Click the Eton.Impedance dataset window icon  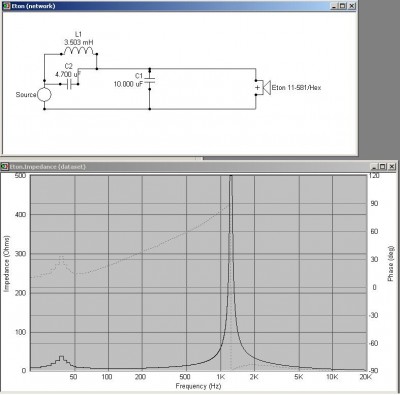pyautogui.click(x=5, y=166)
